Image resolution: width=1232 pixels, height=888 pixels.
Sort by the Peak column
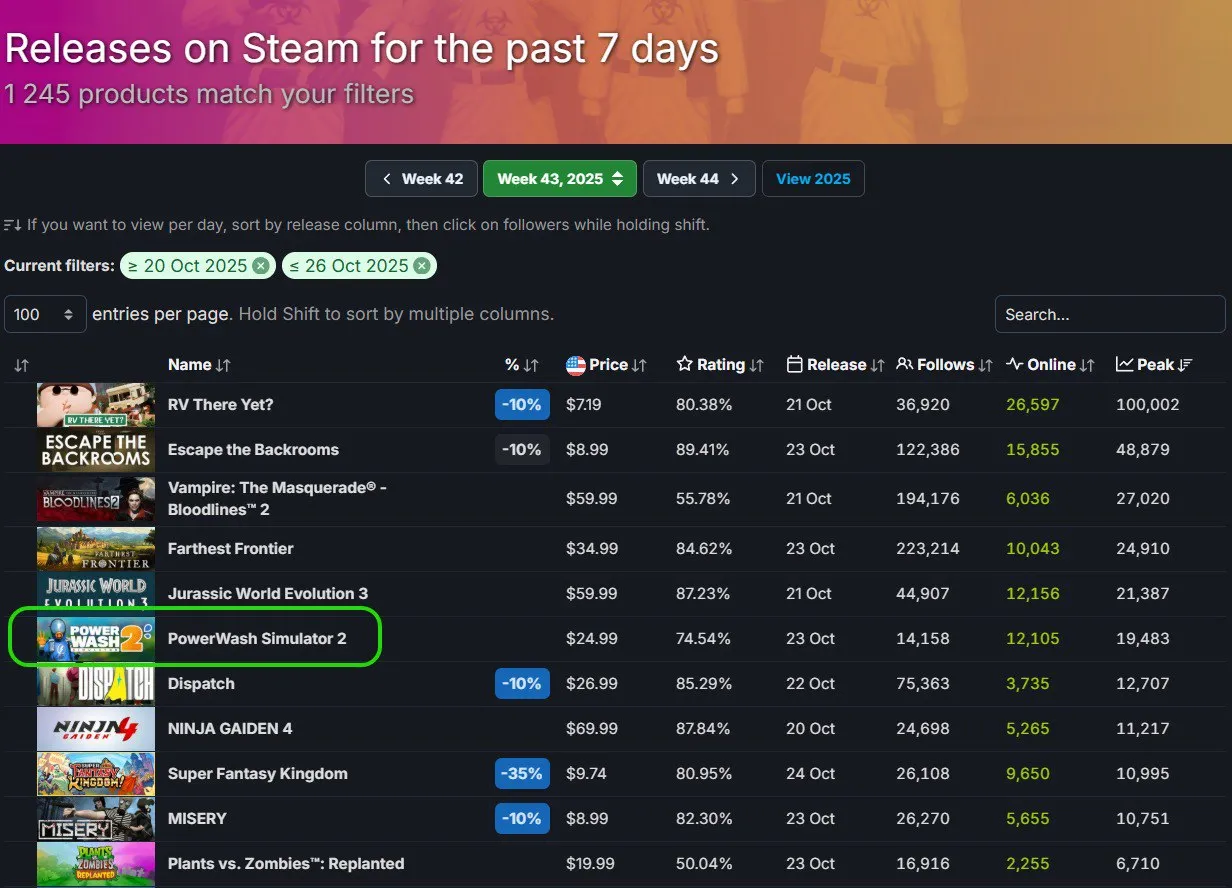pyautogui.click(x=1154, y=365)
